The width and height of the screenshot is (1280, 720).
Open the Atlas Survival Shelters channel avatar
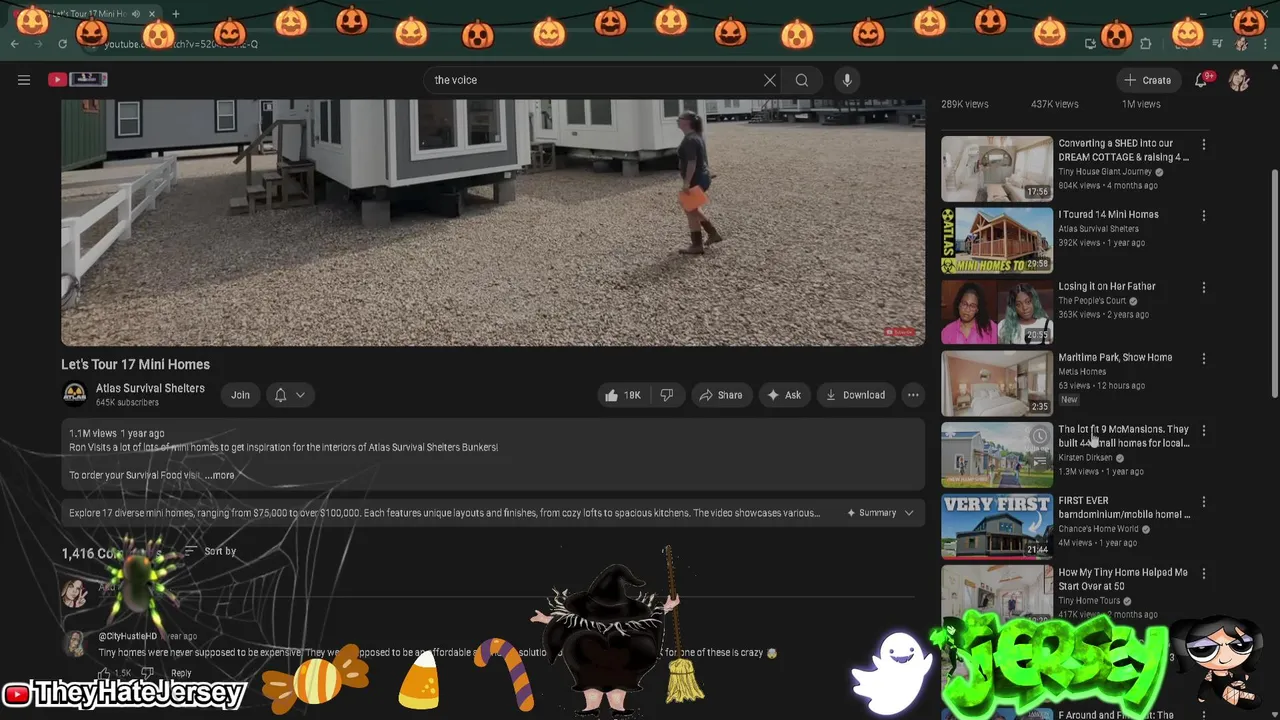(x=75, y=394)
